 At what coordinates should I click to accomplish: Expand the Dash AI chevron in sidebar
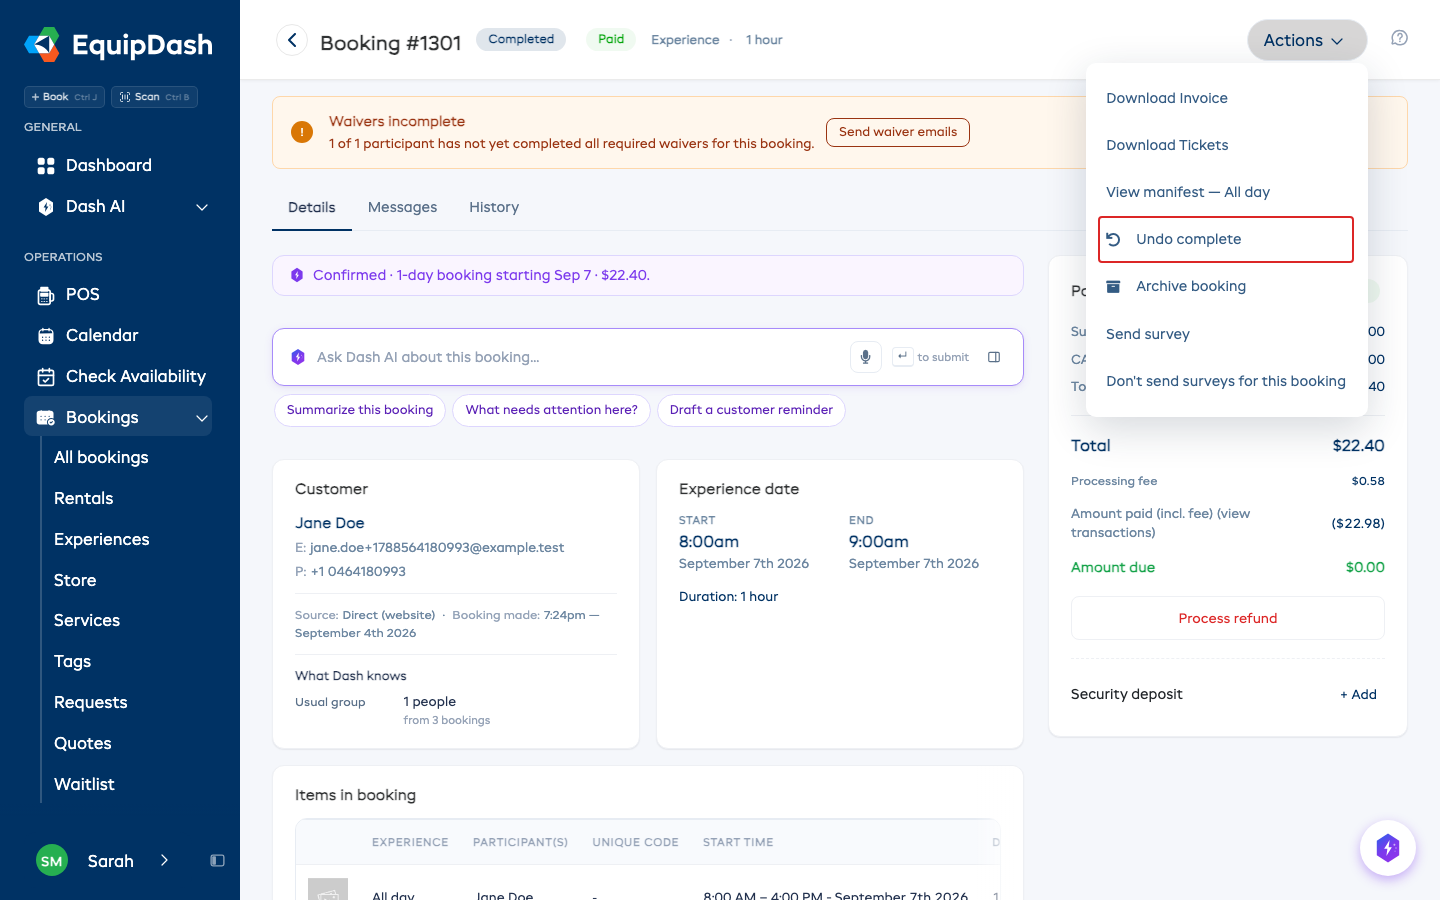(202, 207)
